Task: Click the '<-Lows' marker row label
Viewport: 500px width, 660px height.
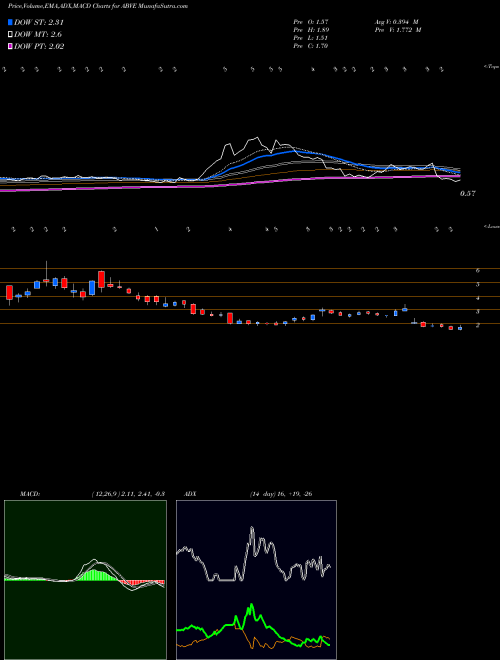Action: coord(492,226)
